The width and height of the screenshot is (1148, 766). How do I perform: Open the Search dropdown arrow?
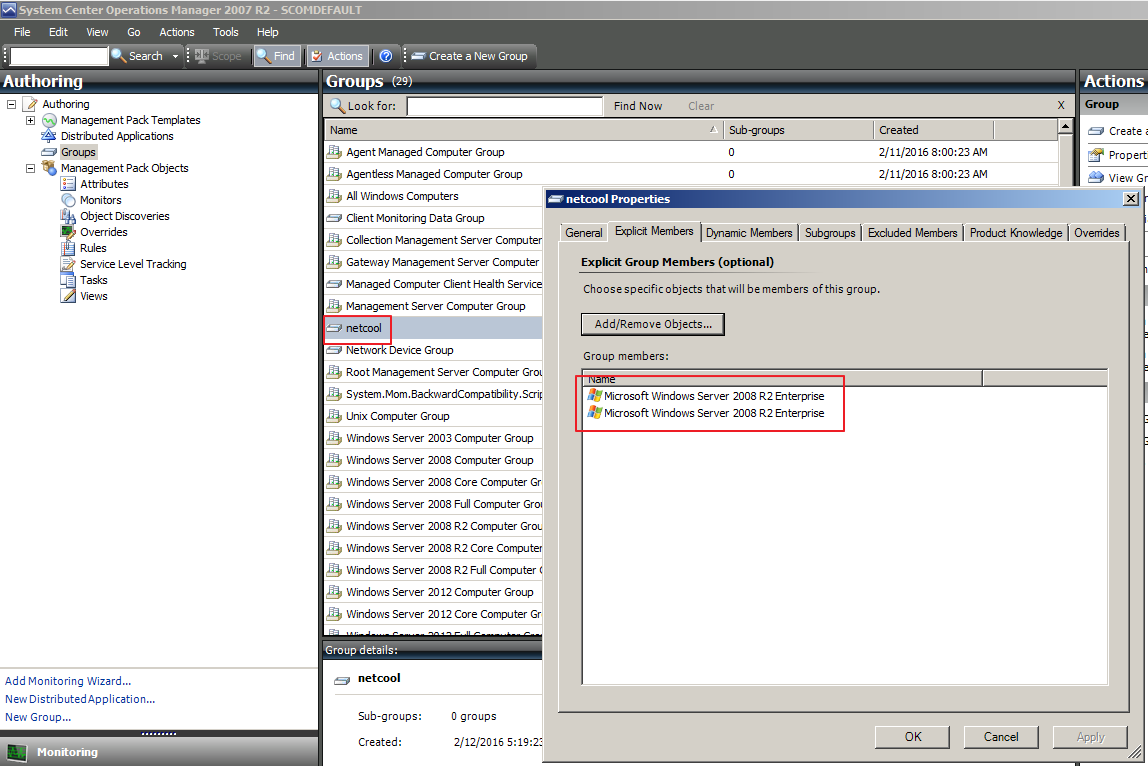pyautogui.click(x=175, y=56)
